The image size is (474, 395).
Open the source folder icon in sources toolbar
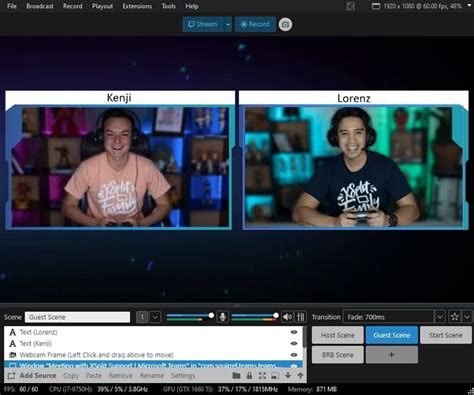(236, 376)
